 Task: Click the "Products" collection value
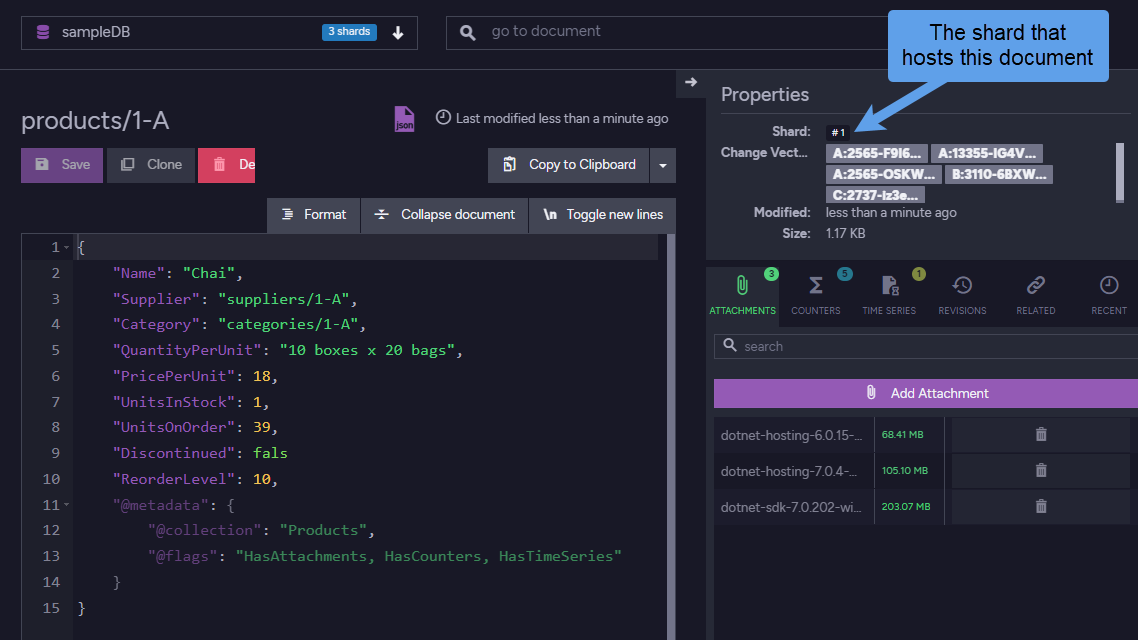(323, 530)
